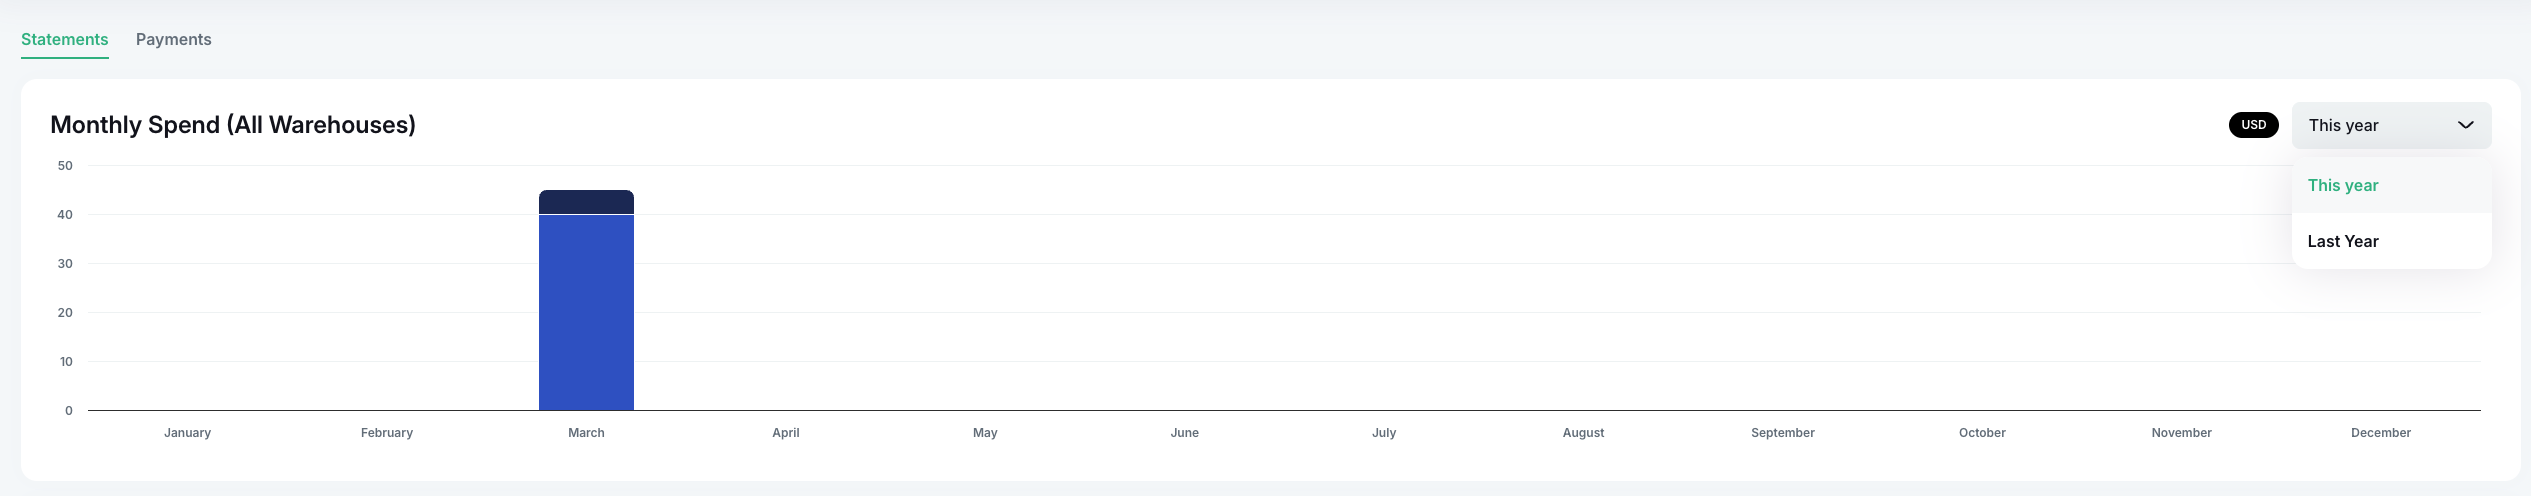Choose Last Year from dropdown list

pos(2342,242)
